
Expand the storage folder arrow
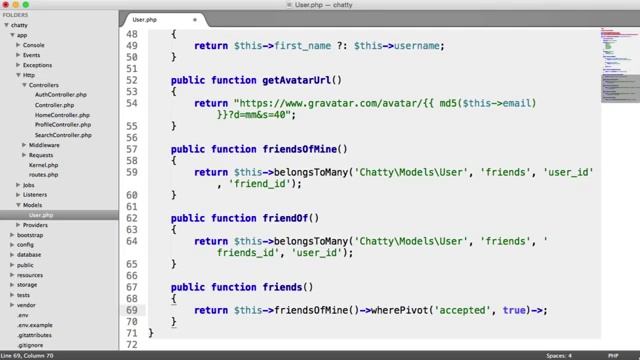12,285
